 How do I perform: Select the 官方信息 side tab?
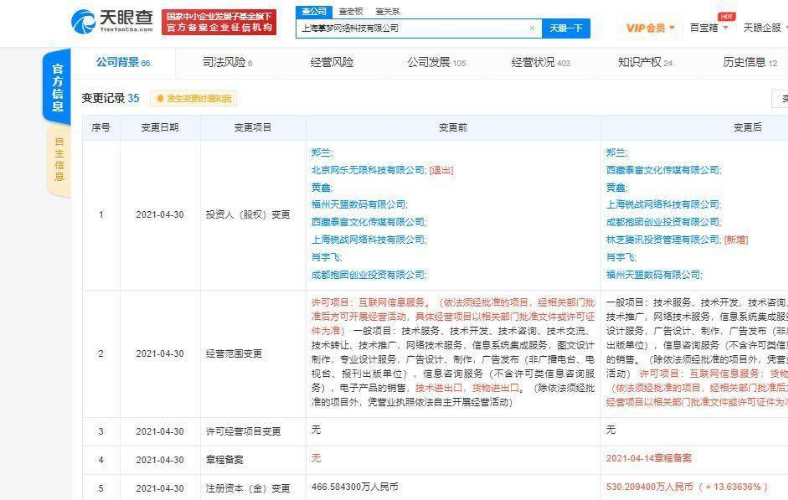click(x=57, y=87)
